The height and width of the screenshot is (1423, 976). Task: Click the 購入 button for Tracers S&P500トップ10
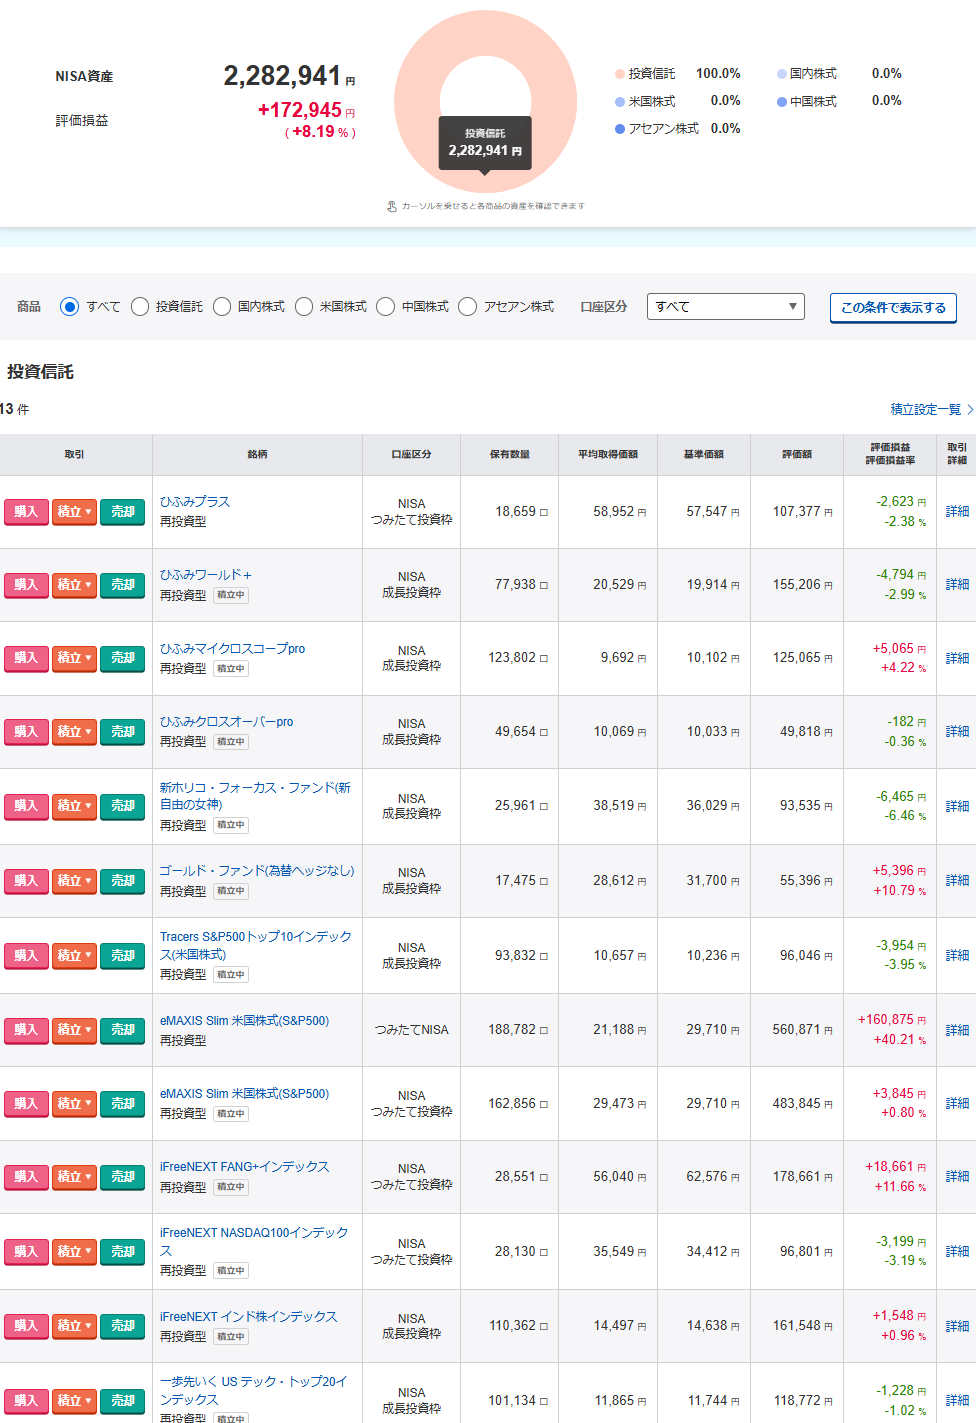(26, 956)
